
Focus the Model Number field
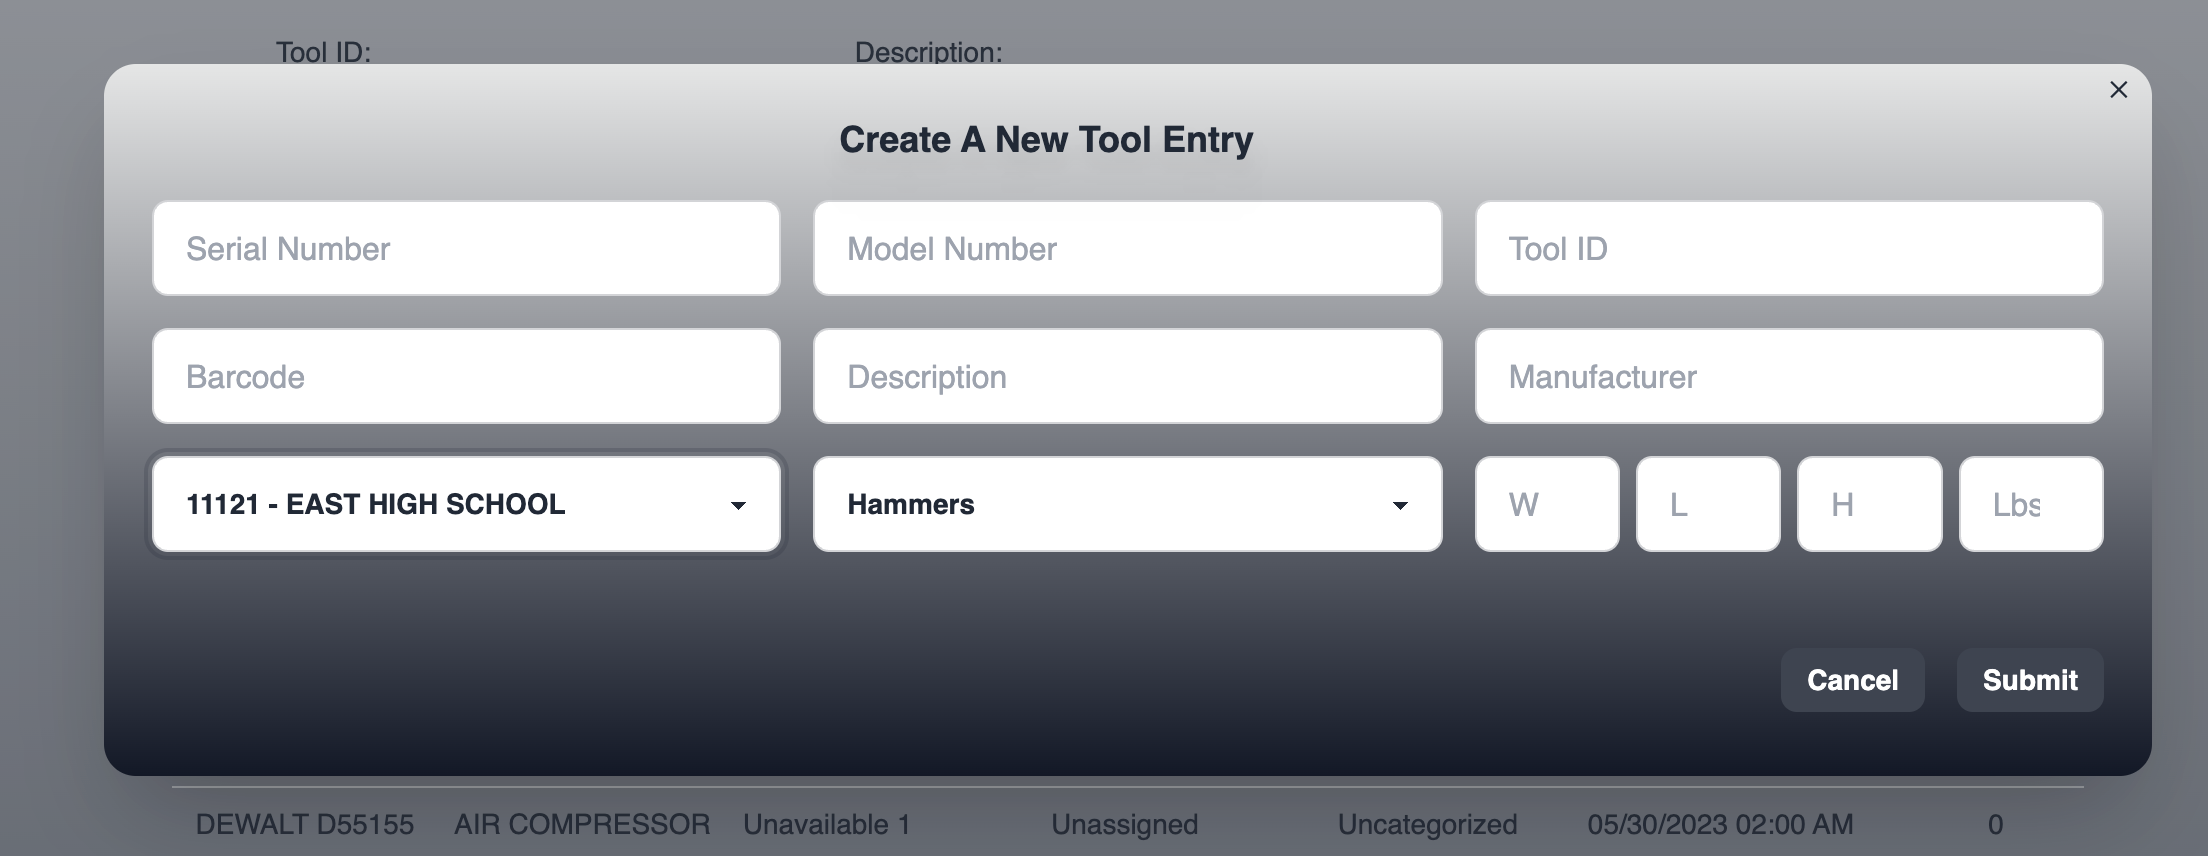click(1127, 249)
